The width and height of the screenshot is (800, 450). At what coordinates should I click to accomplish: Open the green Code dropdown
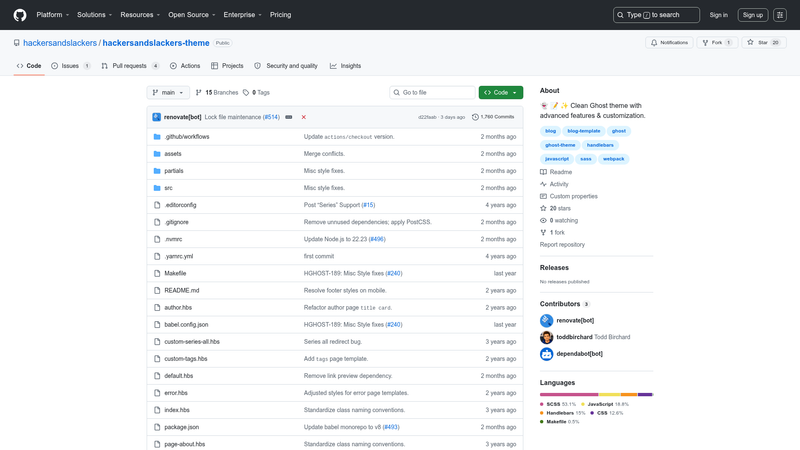click(501, 92)
